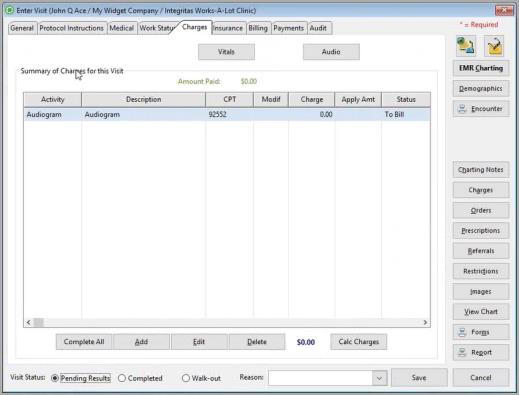Viewport: 519px width, 395px height.
Task: Click the patient records icon above EMR Charting
Action: click(465, 46)
